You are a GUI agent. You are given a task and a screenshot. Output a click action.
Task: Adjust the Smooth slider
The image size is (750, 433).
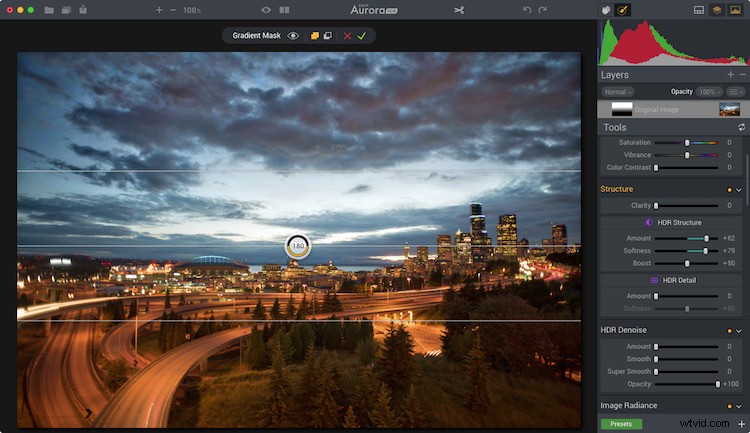[686, 359]
